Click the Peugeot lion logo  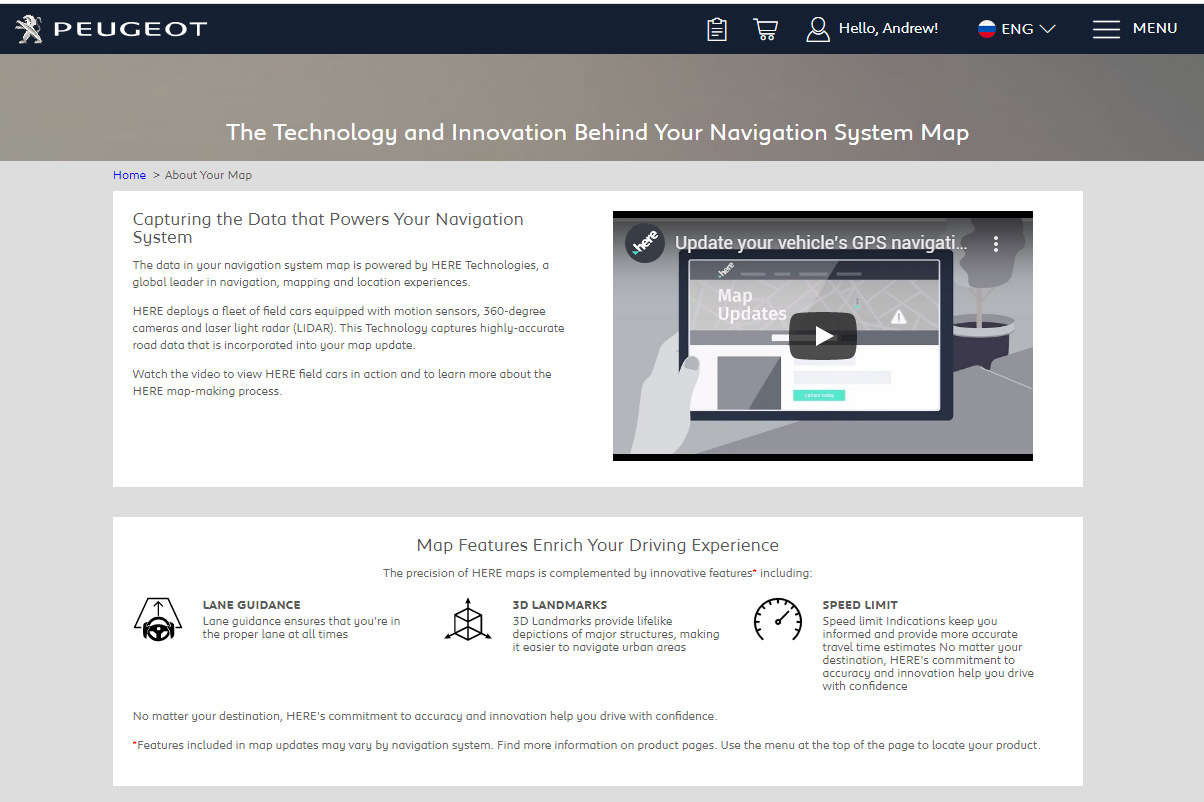click(29, 29)
